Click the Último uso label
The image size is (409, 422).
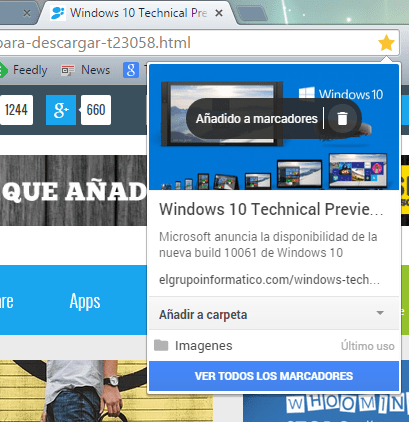368,346
